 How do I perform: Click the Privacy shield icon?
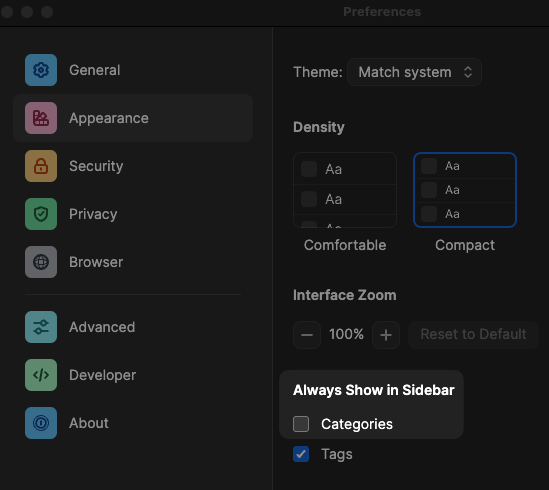pos(41,214)
